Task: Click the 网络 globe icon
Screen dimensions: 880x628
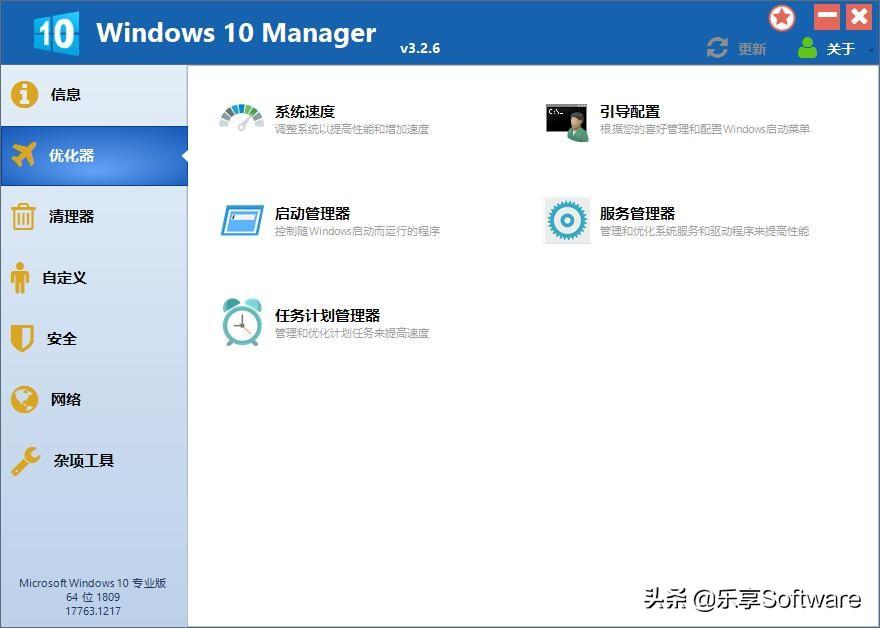Action: pos(24,400)
